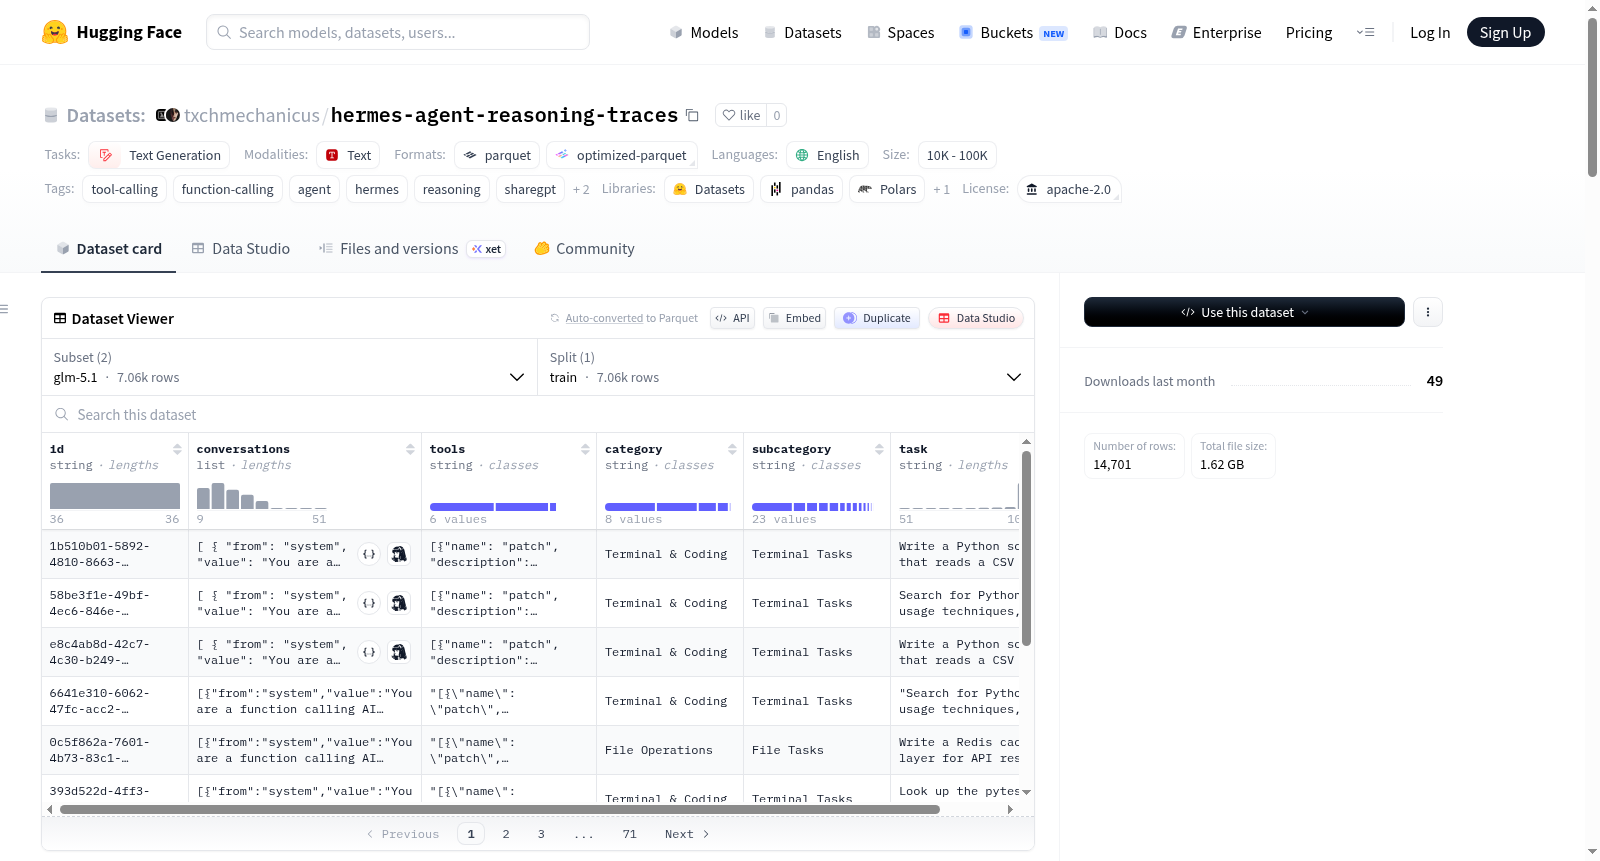Open the Pricing link
The width and height of the screenshot is (1600, 861).
[1309, 32]
